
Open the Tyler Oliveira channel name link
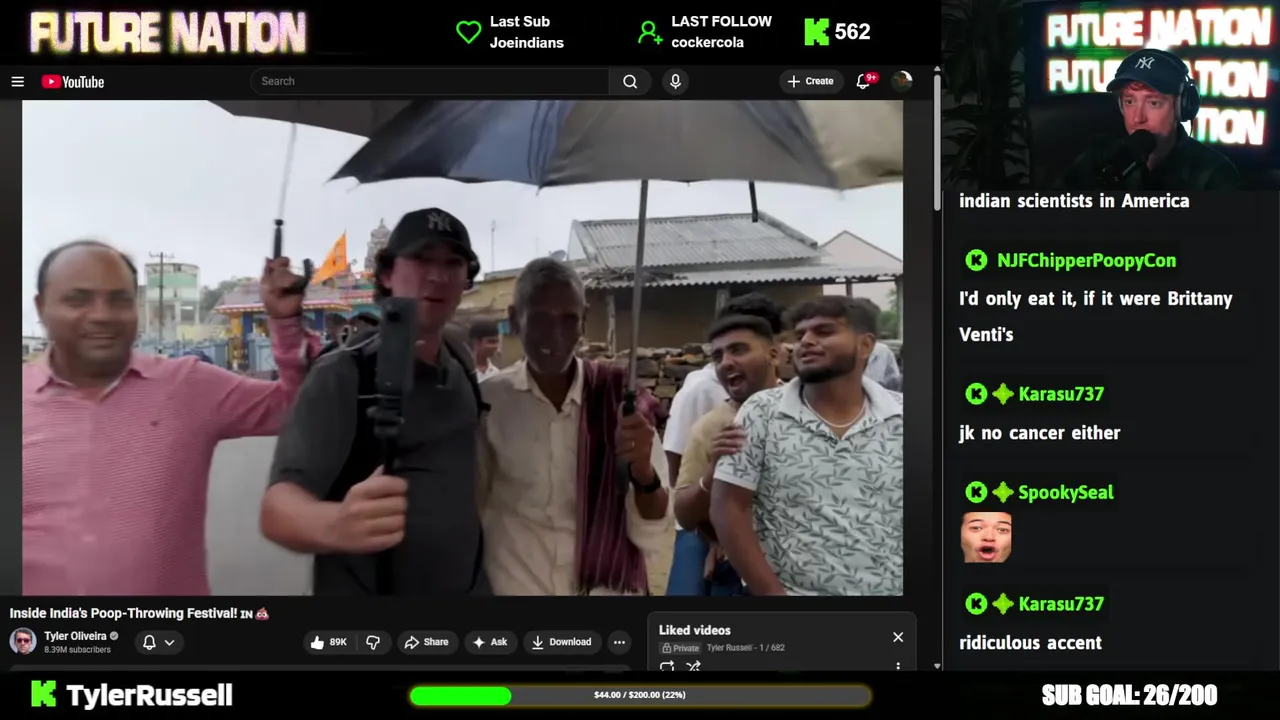click(x=75, y=636)
